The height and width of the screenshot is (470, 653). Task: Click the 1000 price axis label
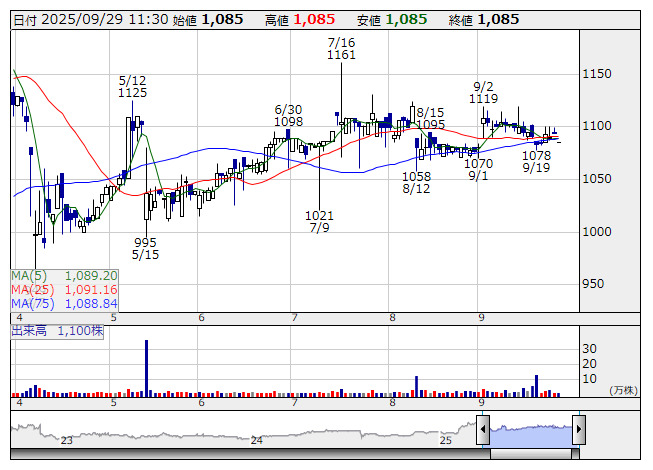[x=597, y=232]
